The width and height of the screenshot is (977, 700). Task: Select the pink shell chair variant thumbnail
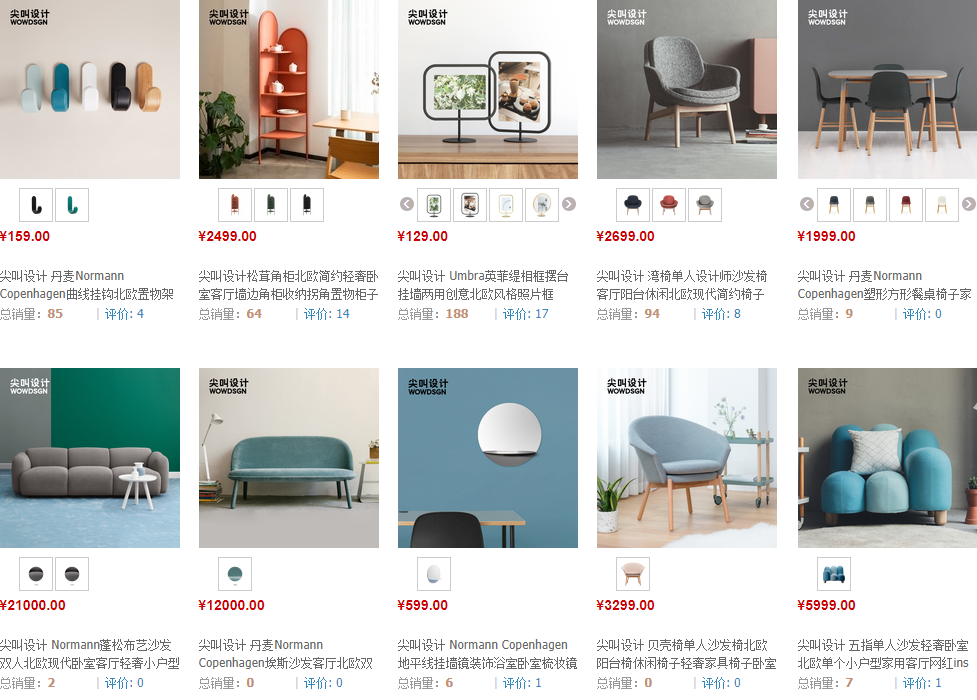633,574
